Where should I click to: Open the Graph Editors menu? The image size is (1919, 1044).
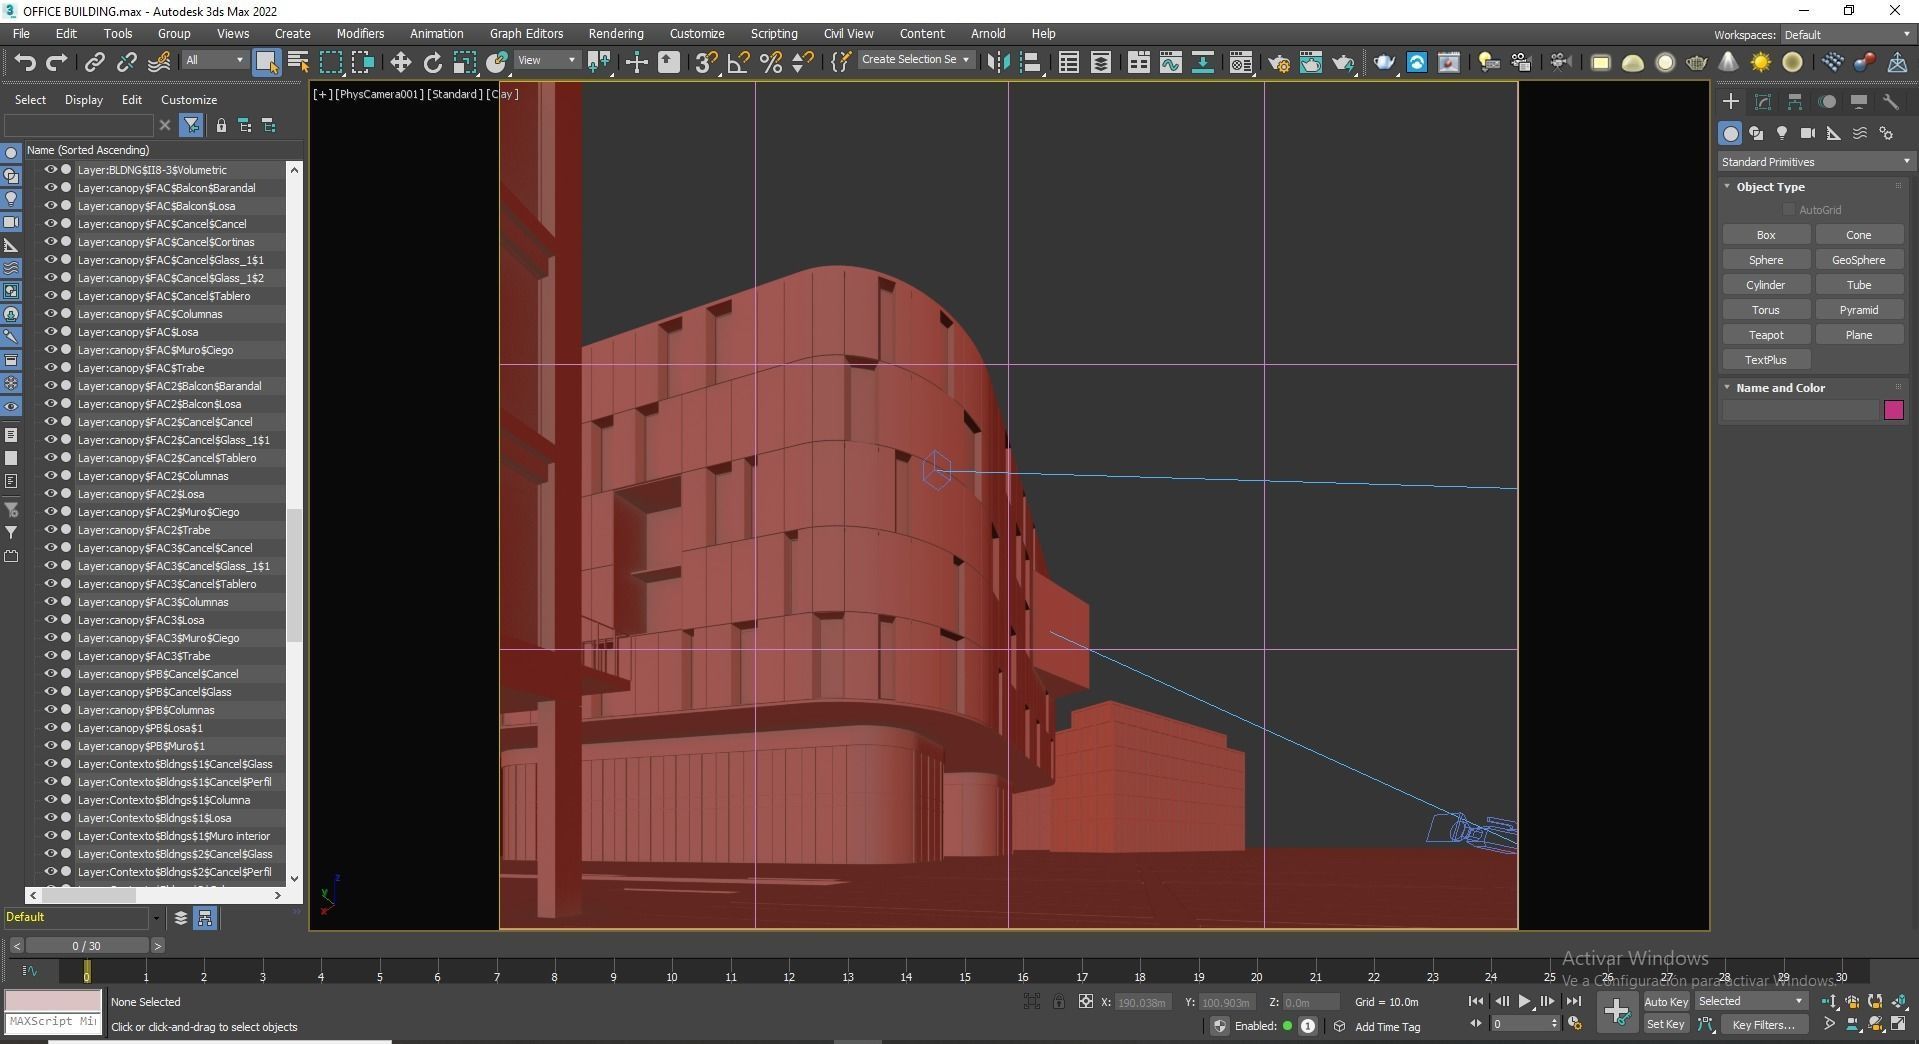click(526, 34)
